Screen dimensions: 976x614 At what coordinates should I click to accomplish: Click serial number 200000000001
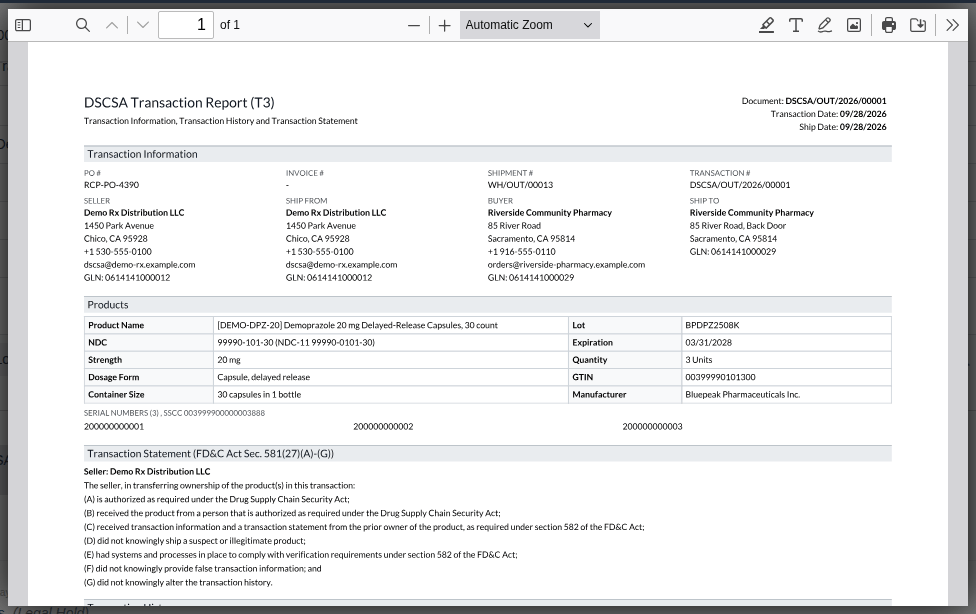pyautogui.click(x=114, y=427)
